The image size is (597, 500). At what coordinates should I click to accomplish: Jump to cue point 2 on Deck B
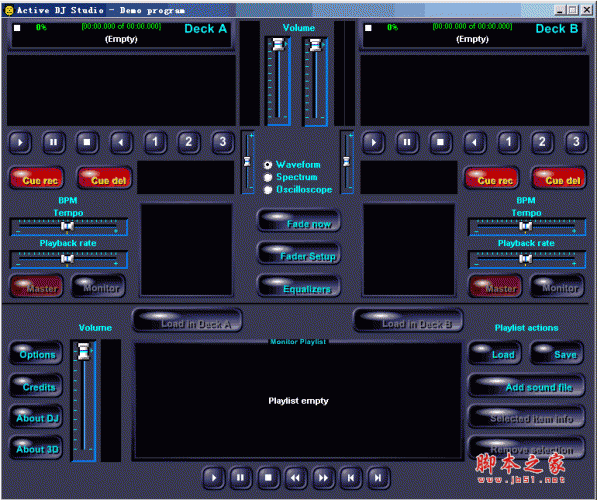click(542, 142)
